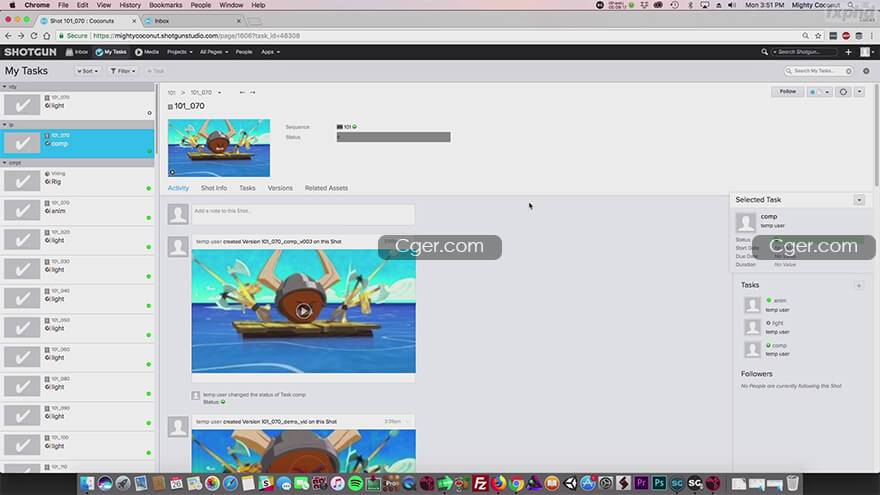The width and height of the screenshot is (880, 495).
Task: Collapse the cmpt task group
Action: (x=5, y=163)
